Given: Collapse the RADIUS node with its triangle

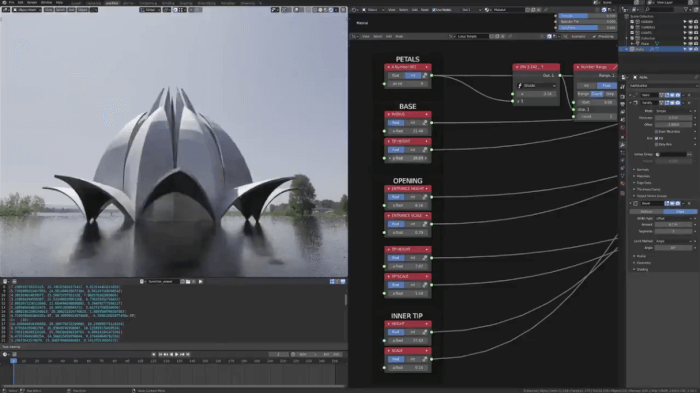Looking at the screenshot, I should (389, 114).
